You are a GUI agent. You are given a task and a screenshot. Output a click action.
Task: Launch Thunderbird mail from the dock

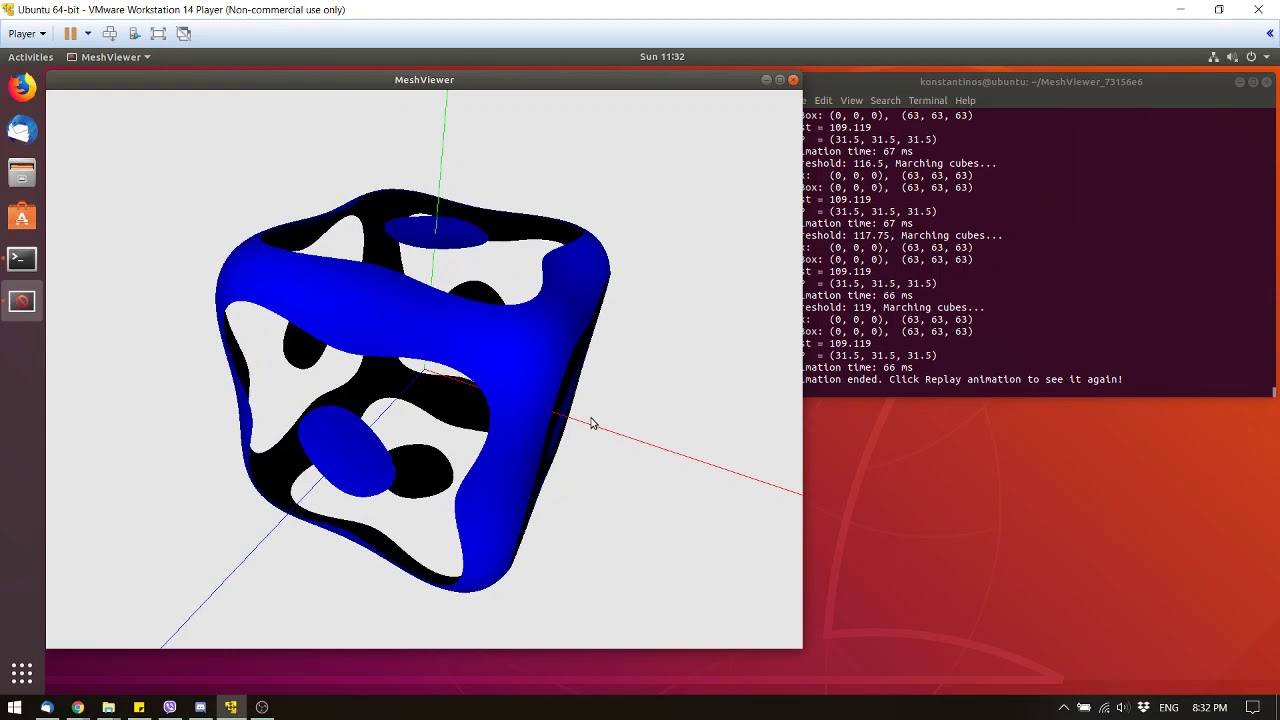pyautogui.click(x=22, y=130)
